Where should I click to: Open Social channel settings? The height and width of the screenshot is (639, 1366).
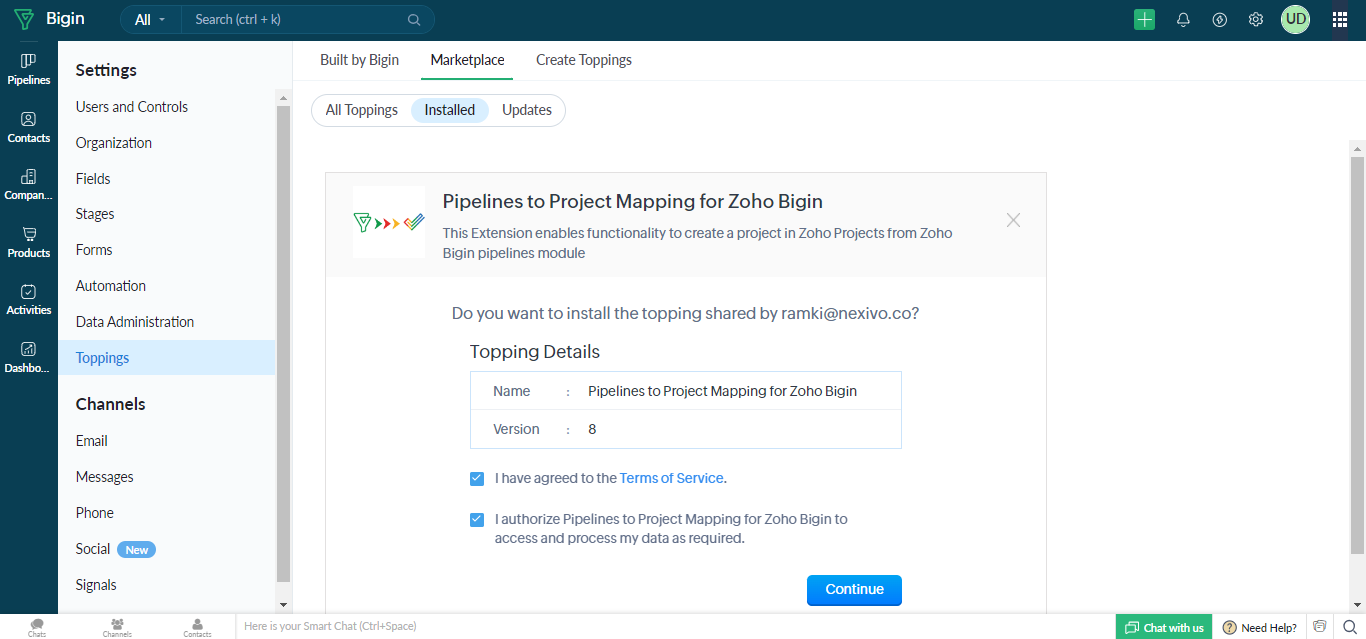click(x=93, y=549)
